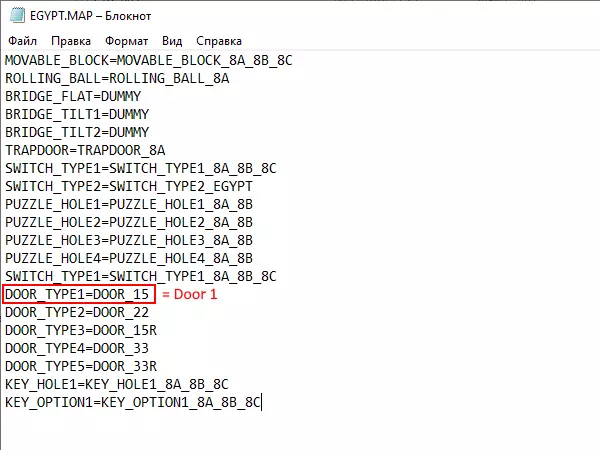Click the MOVABLE_BLOCK=MOVABLE_BLOCK_8A_8B_8C line

click(x=148, y=60)
